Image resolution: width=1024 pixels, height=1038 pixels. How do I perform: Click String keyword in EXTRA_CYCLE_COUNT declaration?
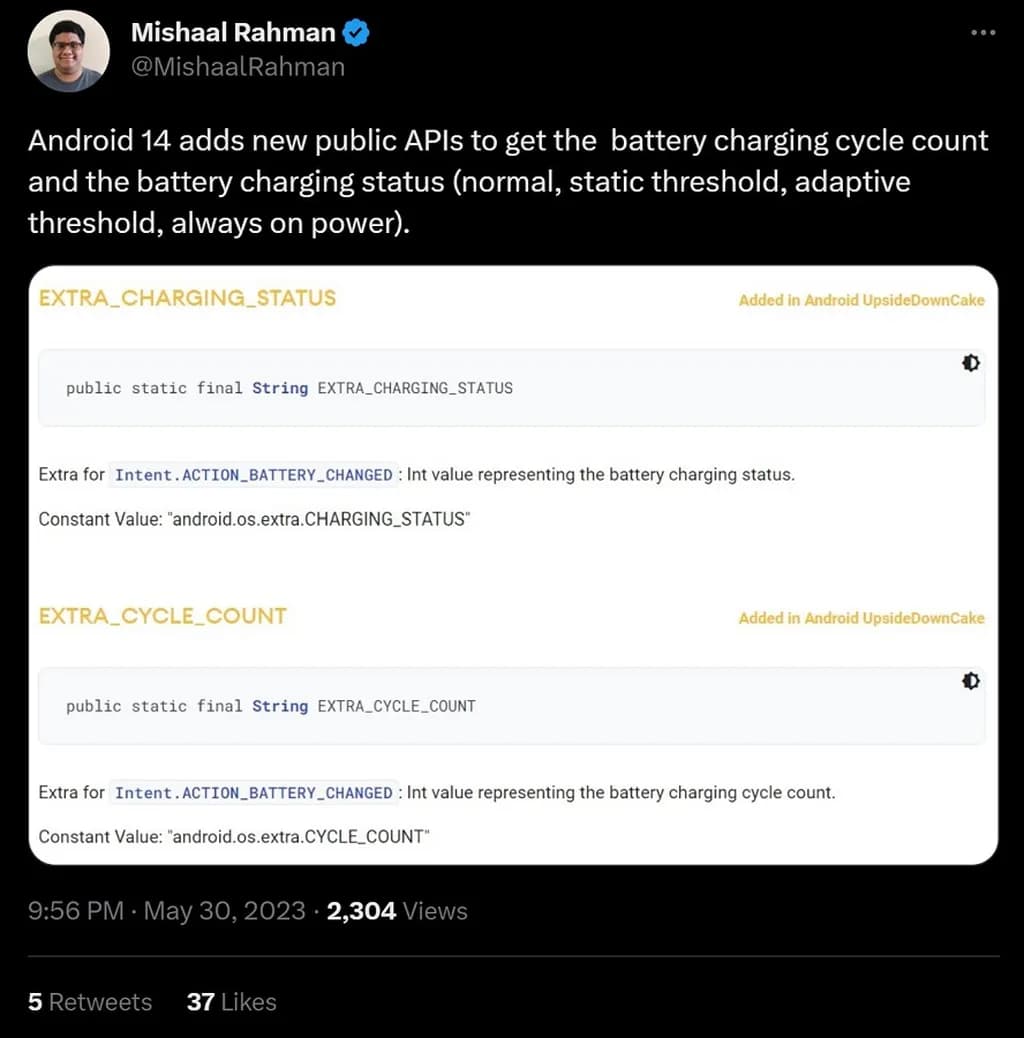280,706
